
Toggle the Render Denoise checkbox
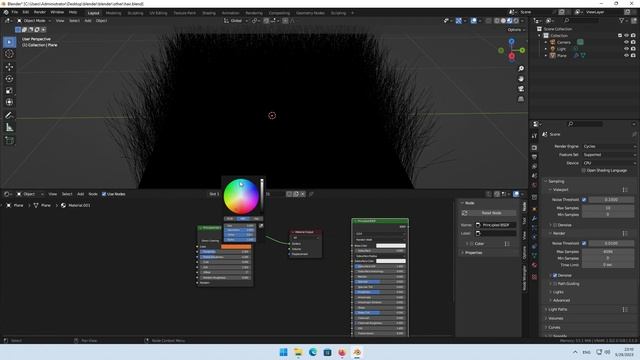(x=555, y=276)
